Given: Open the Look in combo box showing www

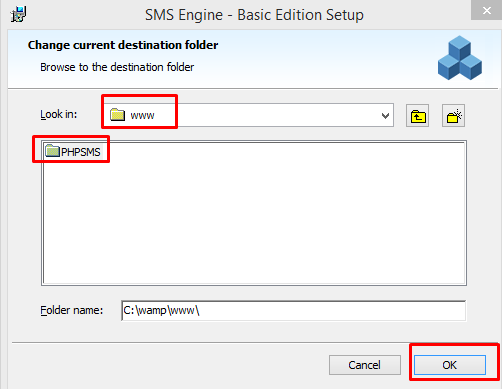Looking at the screenshot, I should 248,115.
